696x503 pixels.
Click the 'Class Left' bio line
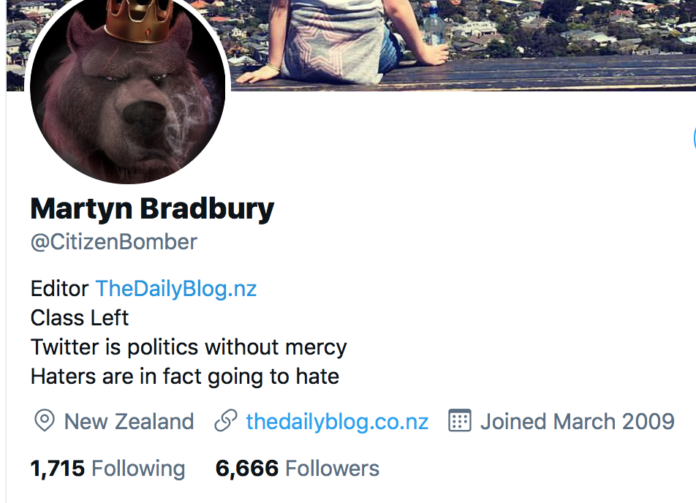[79, 318]
